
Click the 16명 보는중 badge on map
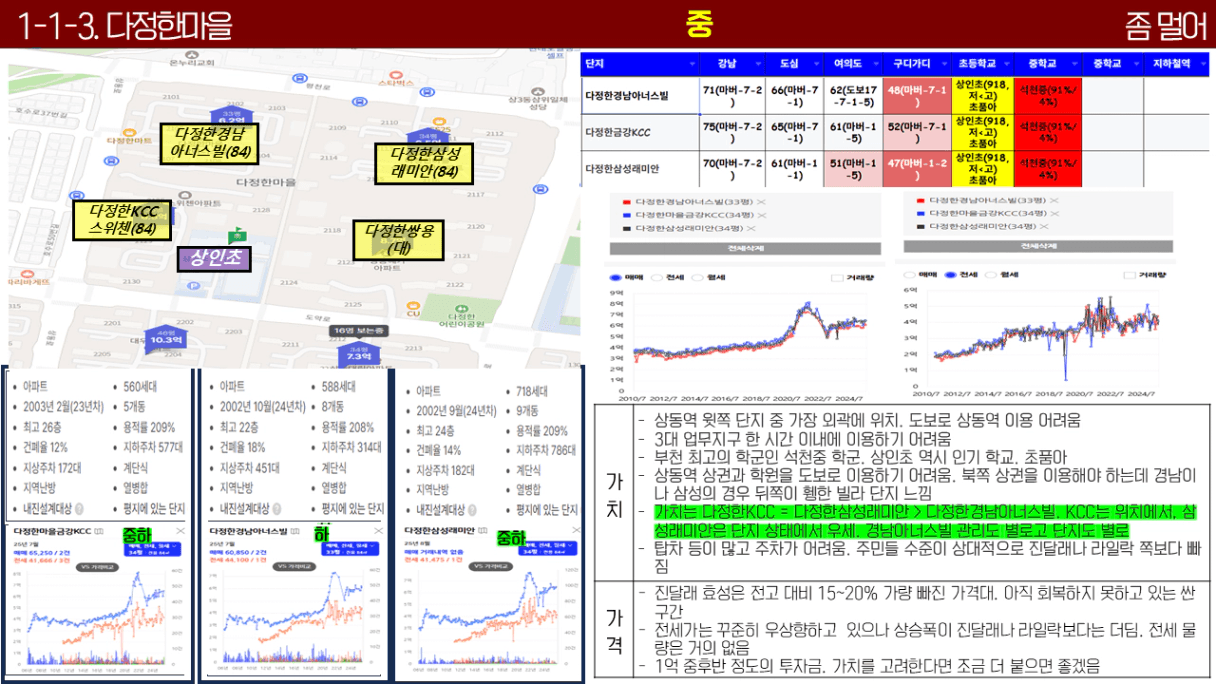pos(359,330)
